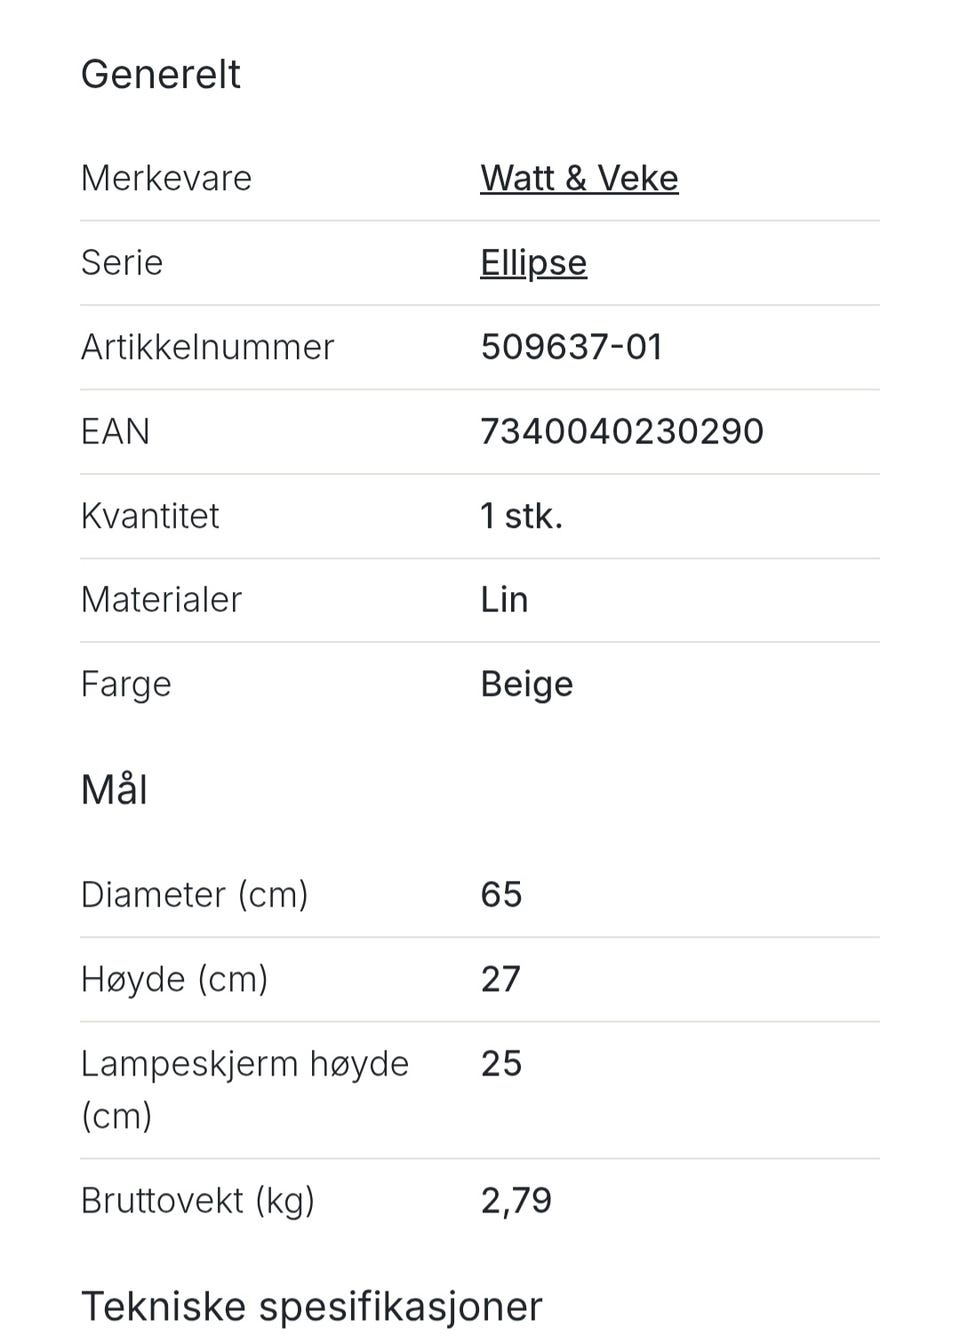This screenshot has width=960, height=1344.
Task: Click the Mål section heading
Action: (x=114, y=789)
